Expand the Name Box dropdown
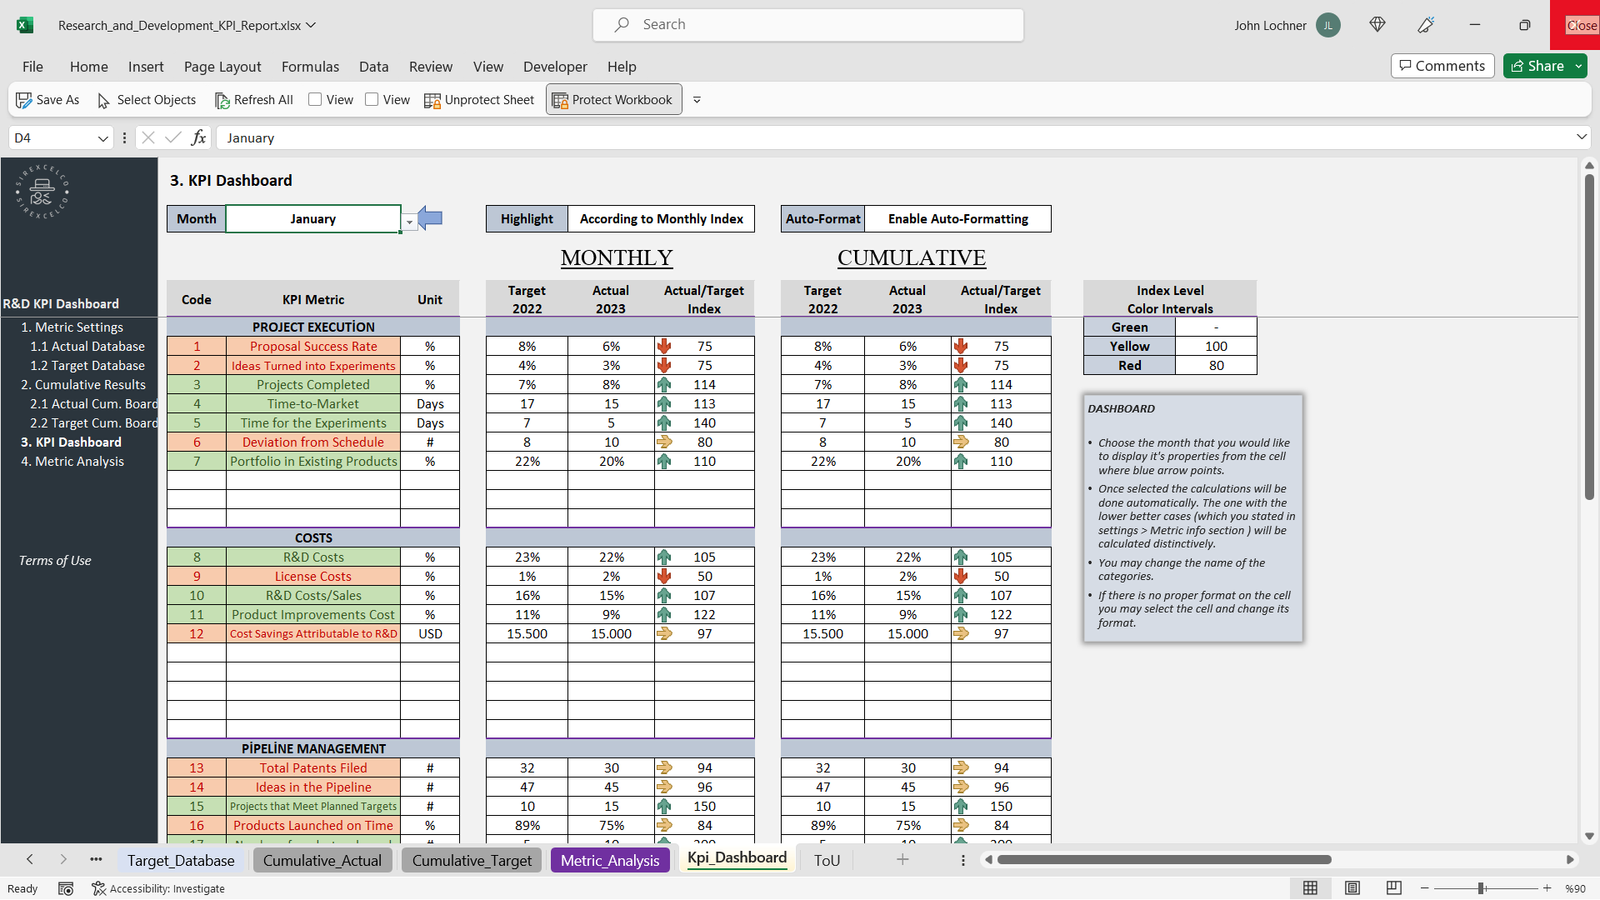The image size is (1600, 900). pos(102,138)
